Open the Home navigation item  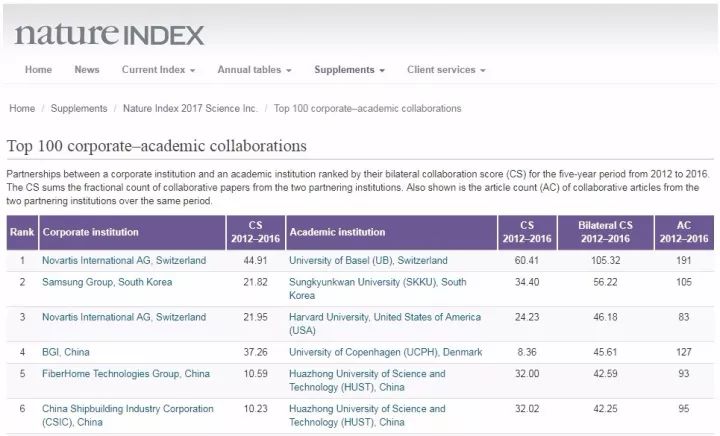[38, 70]
